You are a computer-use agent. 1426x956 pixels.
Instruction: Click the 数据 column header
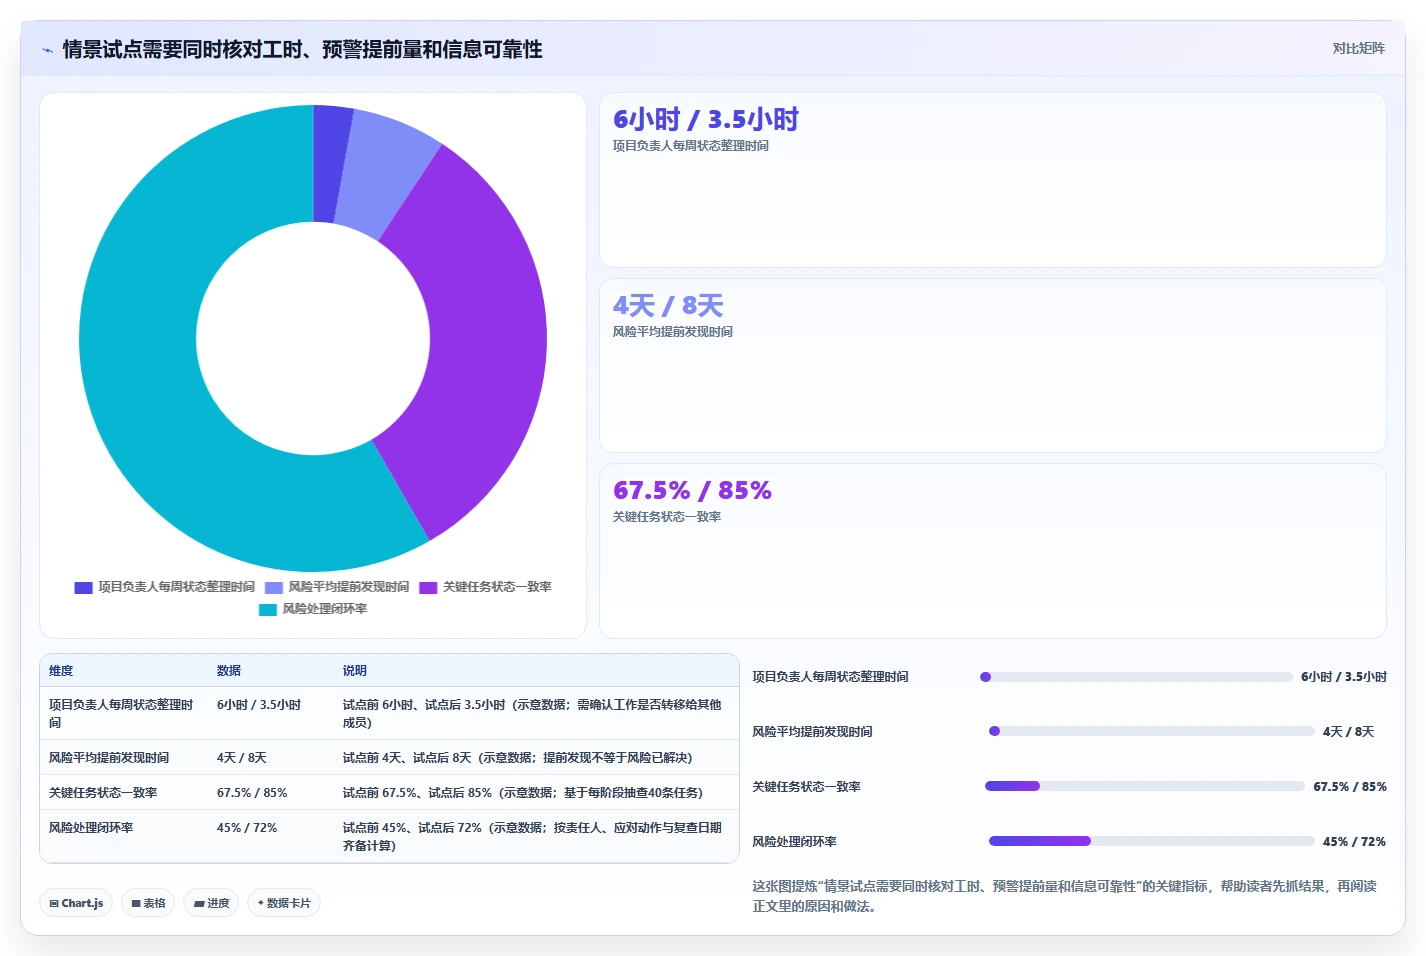coord(229,671)
